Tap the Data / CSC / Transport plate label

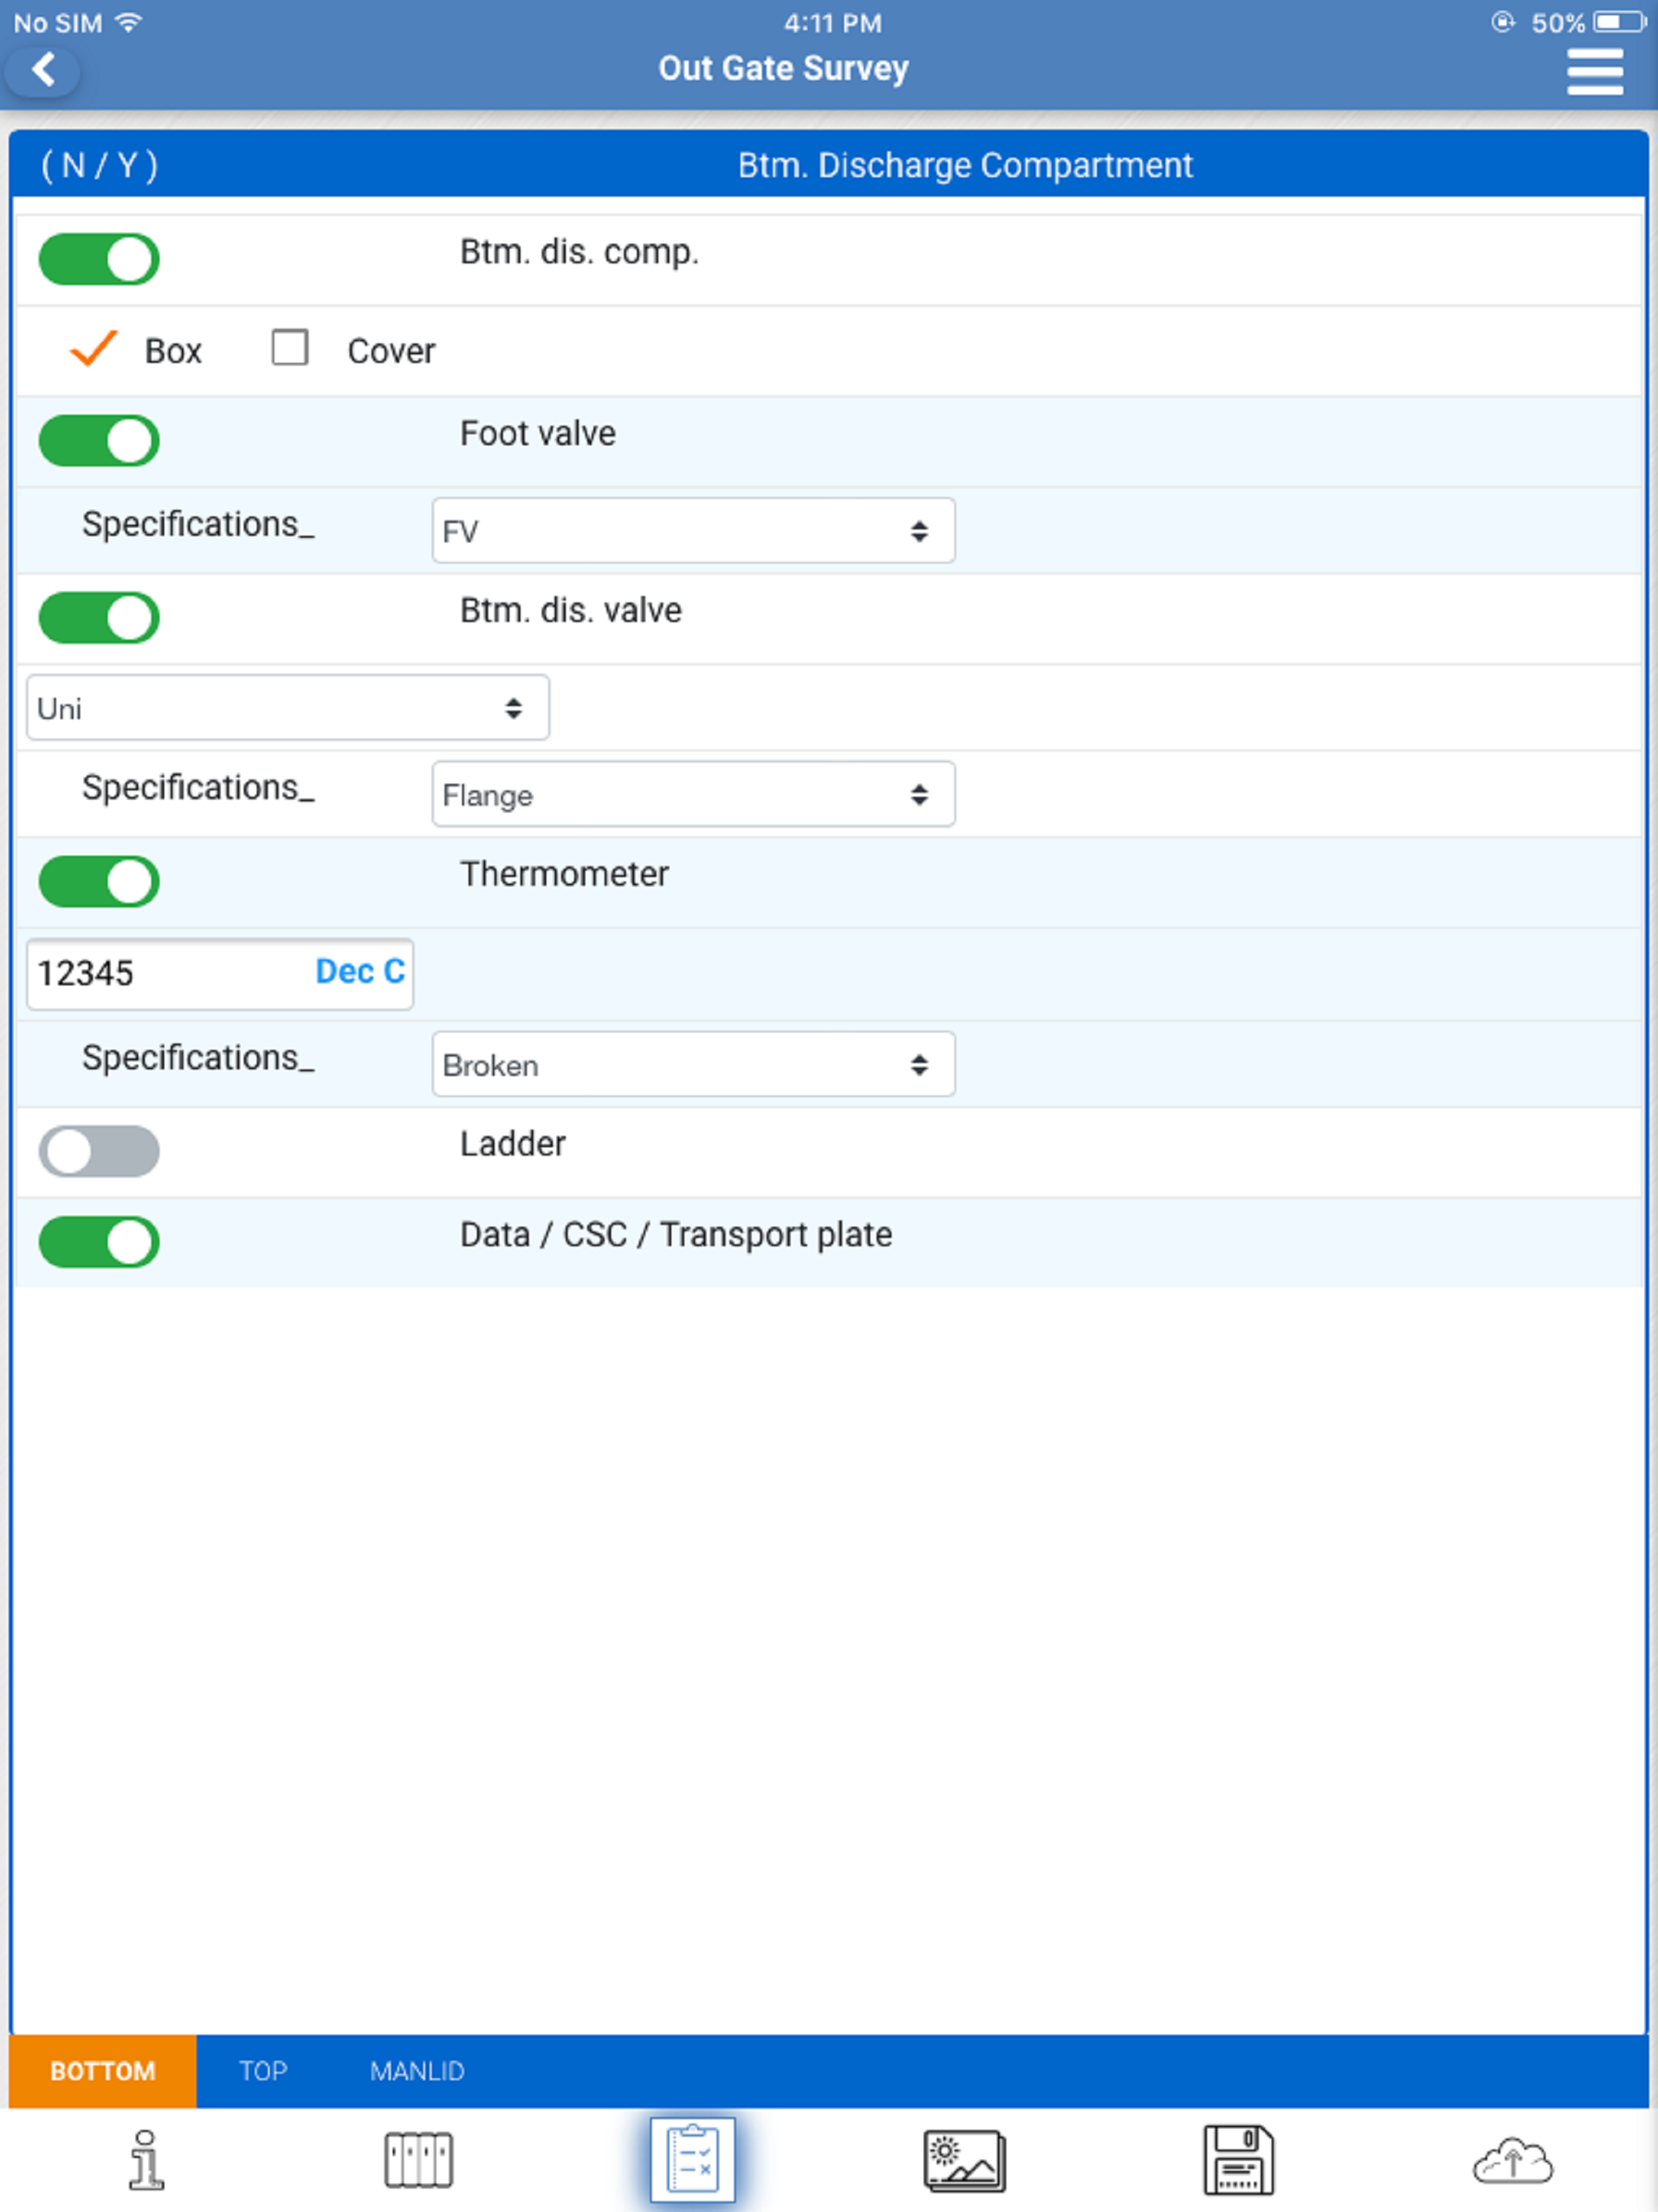click(676, 1235)
